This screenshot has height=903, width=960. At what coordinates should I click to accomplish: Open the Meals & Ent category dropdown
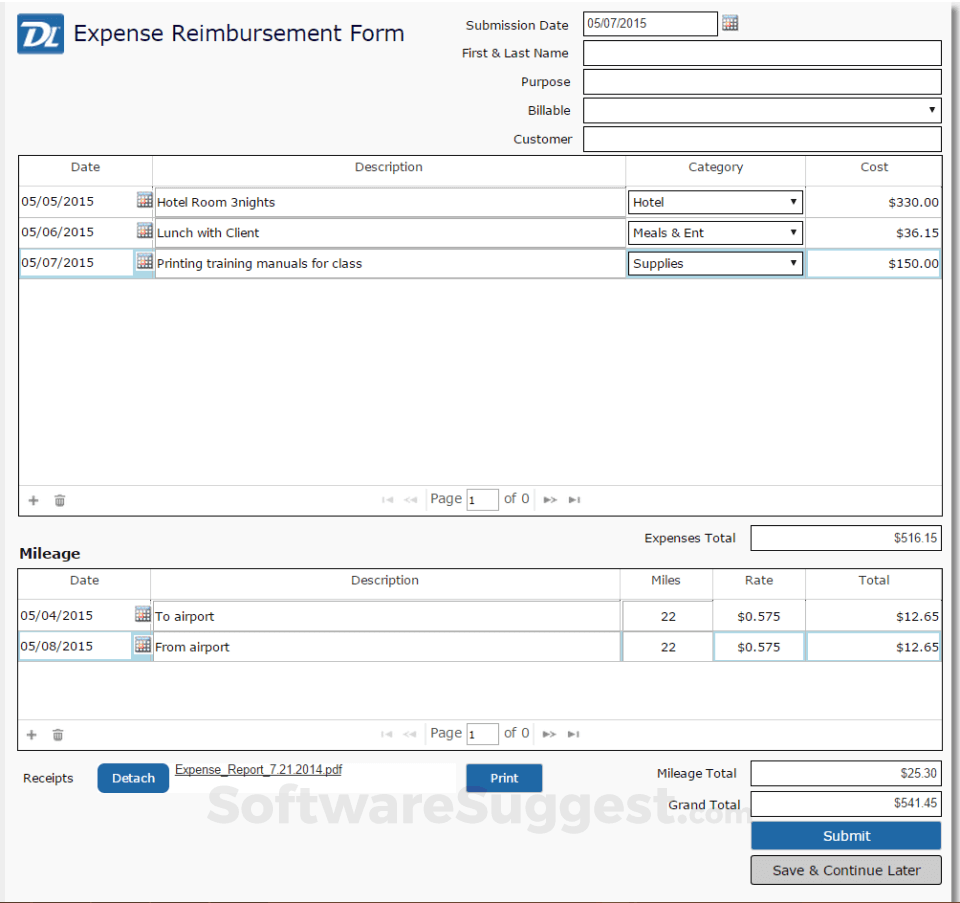pos(795,232)
